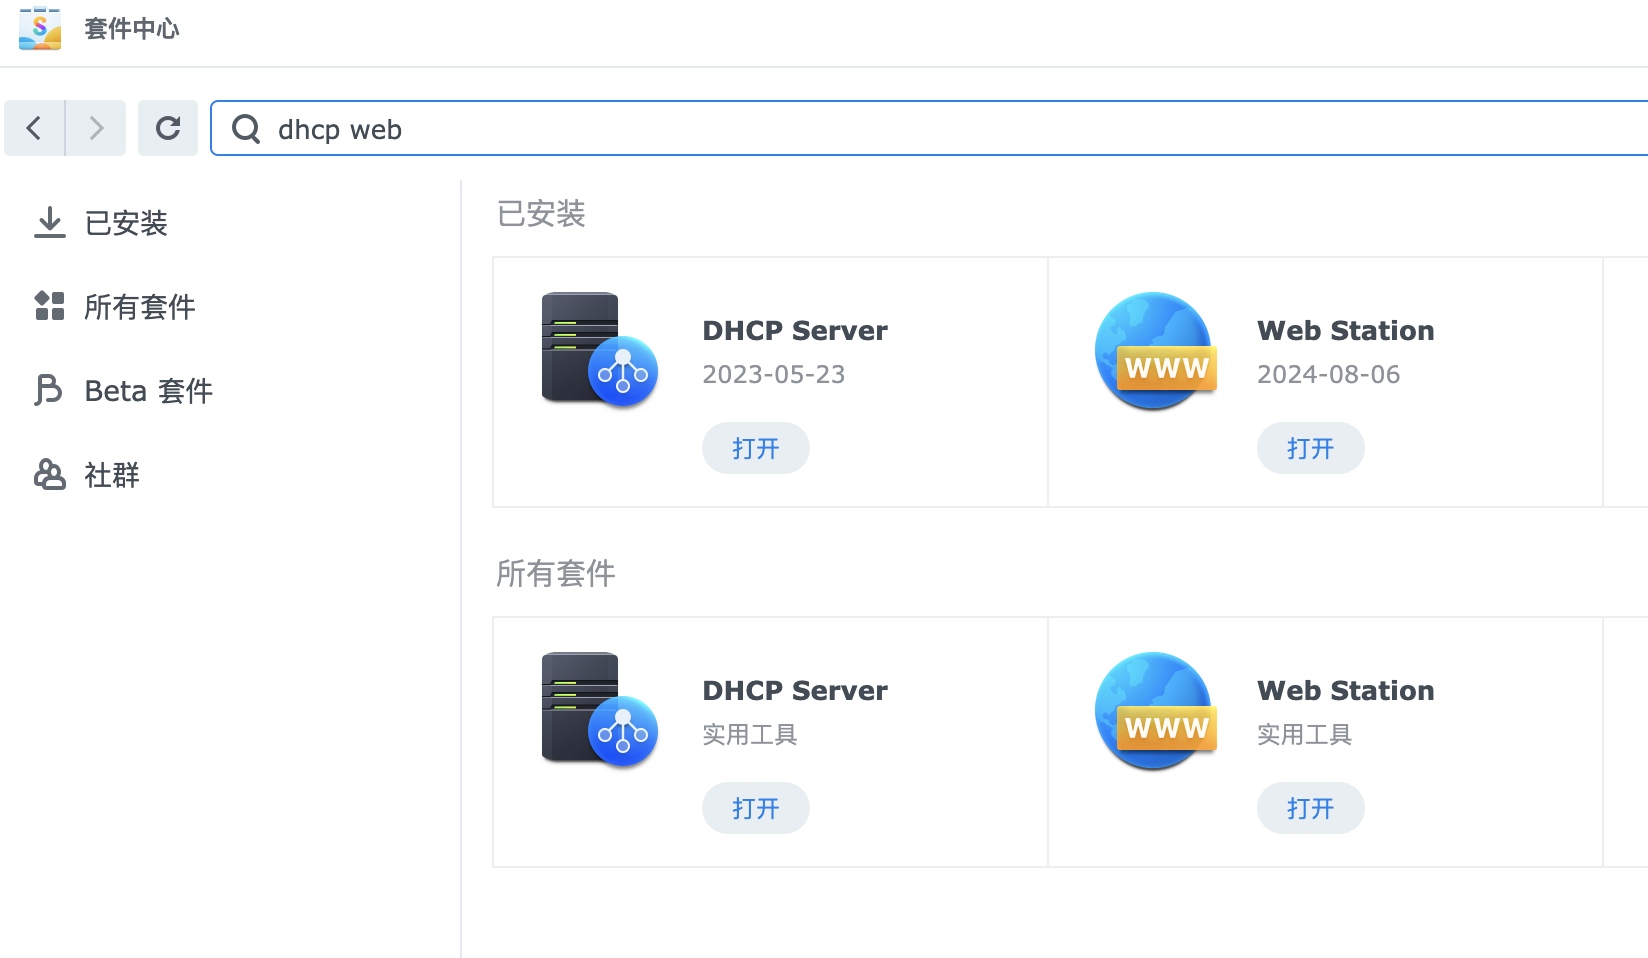Click the date text 2023-05-23
Screen dimensions: 1648x958
point(774,374)
